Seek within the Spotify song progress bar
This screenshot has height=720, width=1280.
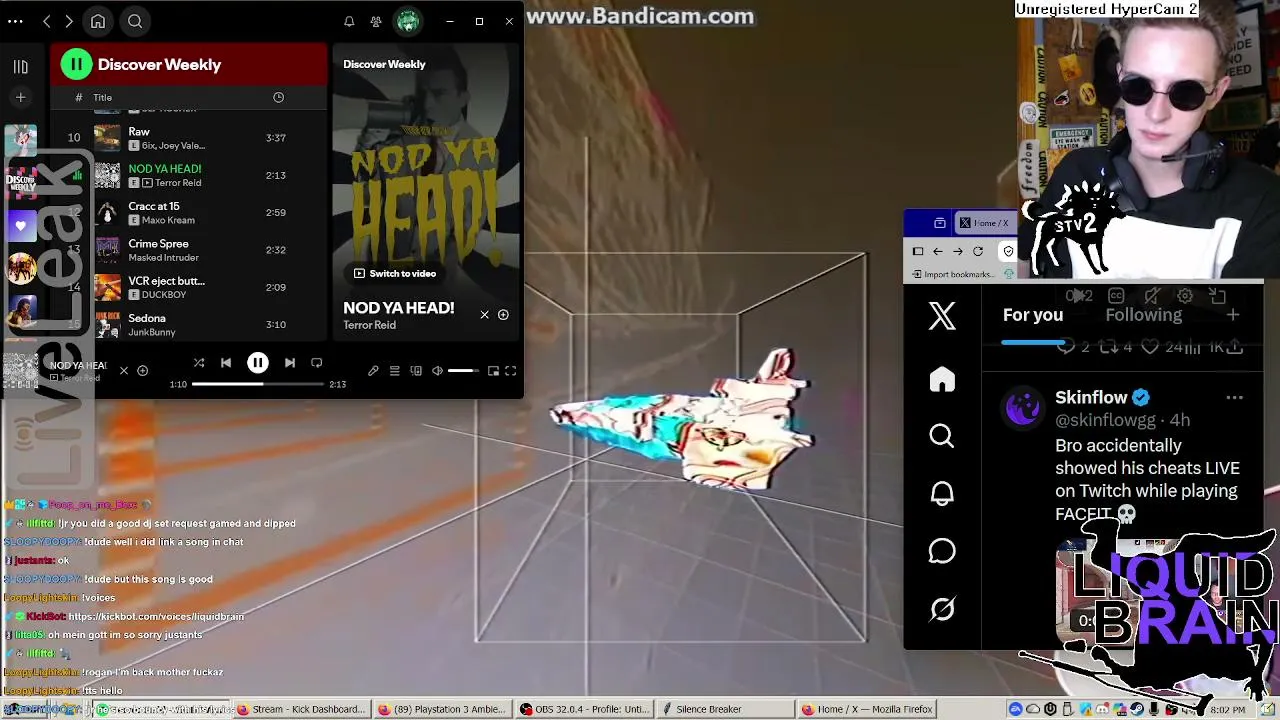point(258,384)
